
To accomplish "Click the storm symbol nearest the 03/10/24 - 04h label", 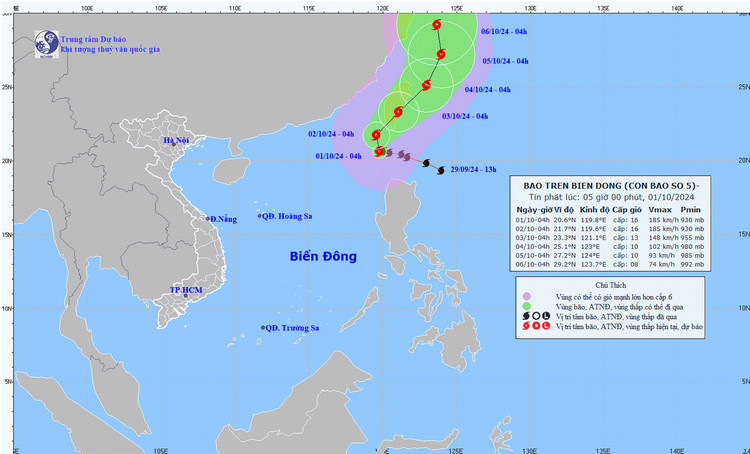I will [399, 111].
